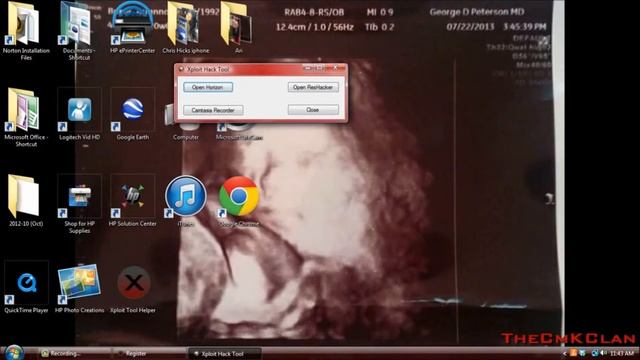The height and width of the screenshot is (360, 640).
Task: Select the iTunes desktop icon
Action: tap(186, 201)
